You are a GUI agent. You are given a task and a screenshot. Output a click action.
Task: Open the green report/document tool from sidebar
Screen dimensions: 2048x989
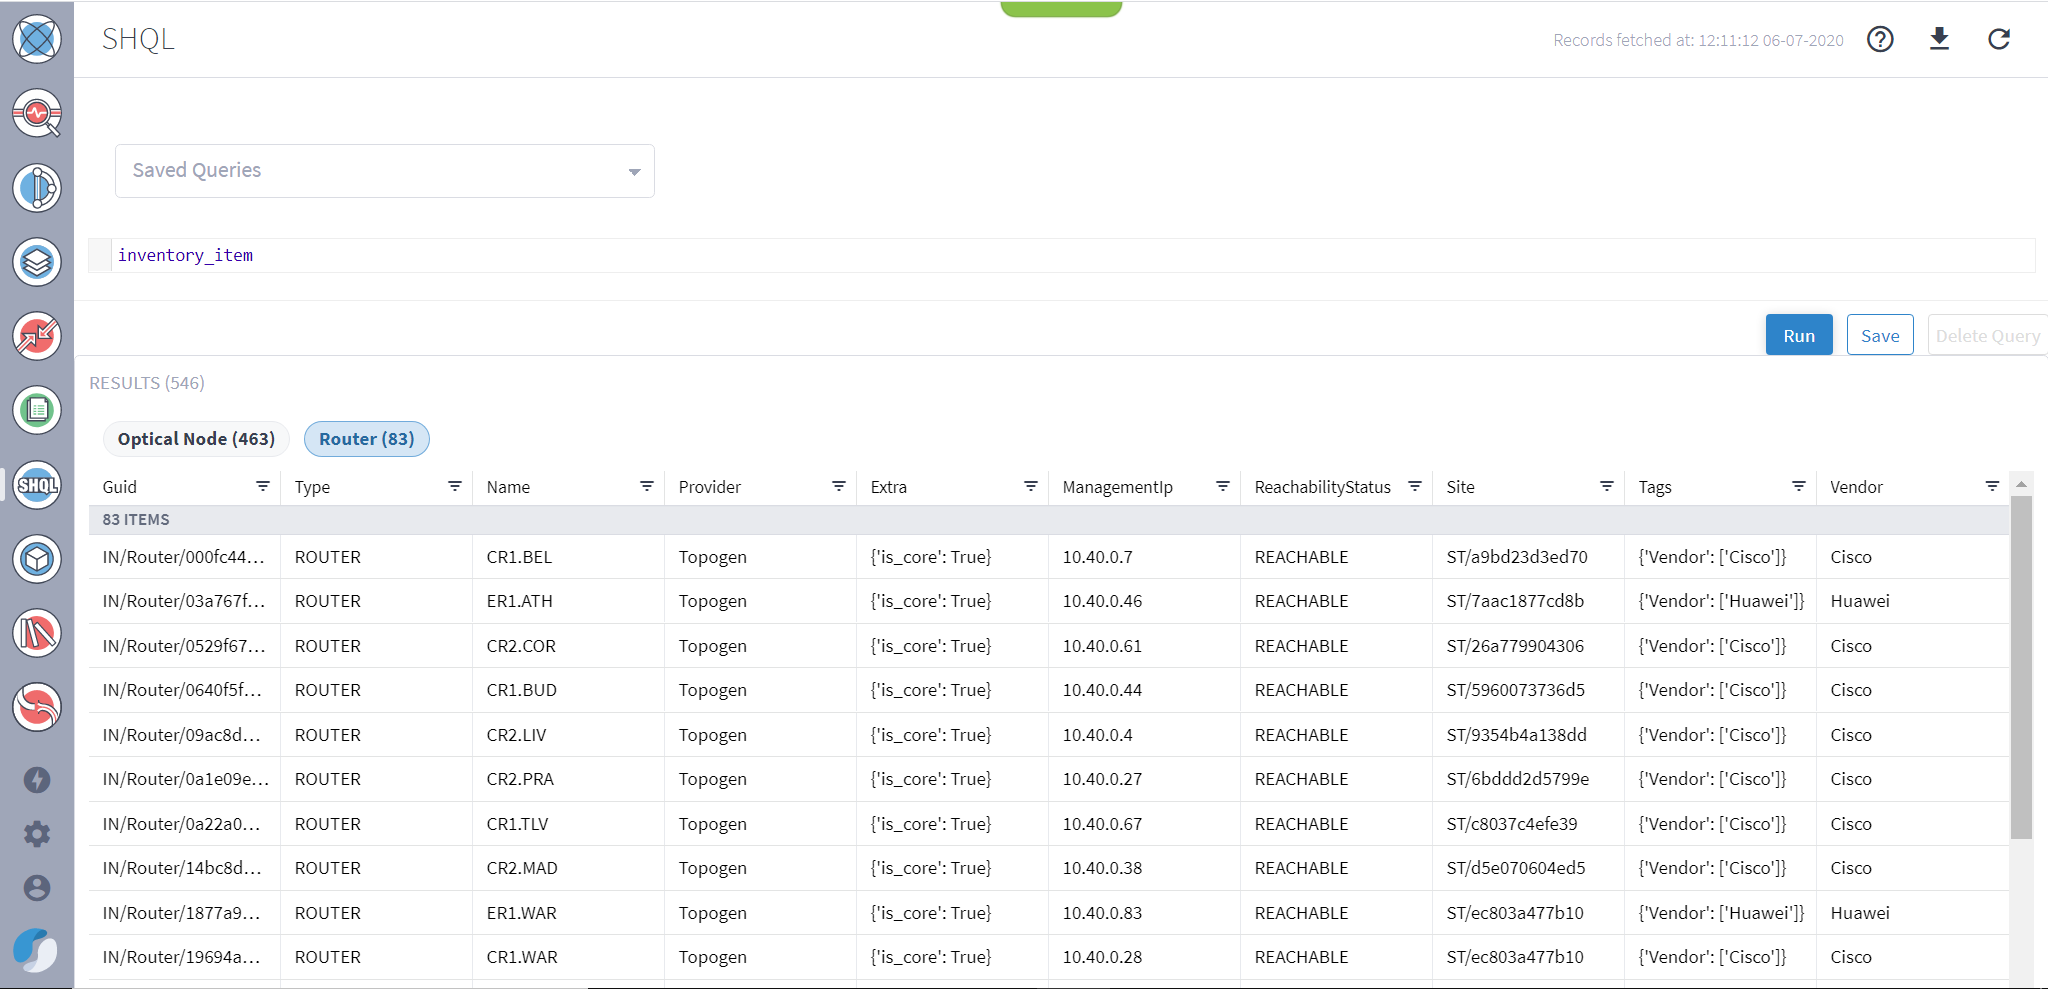click(x=36, y=410)
